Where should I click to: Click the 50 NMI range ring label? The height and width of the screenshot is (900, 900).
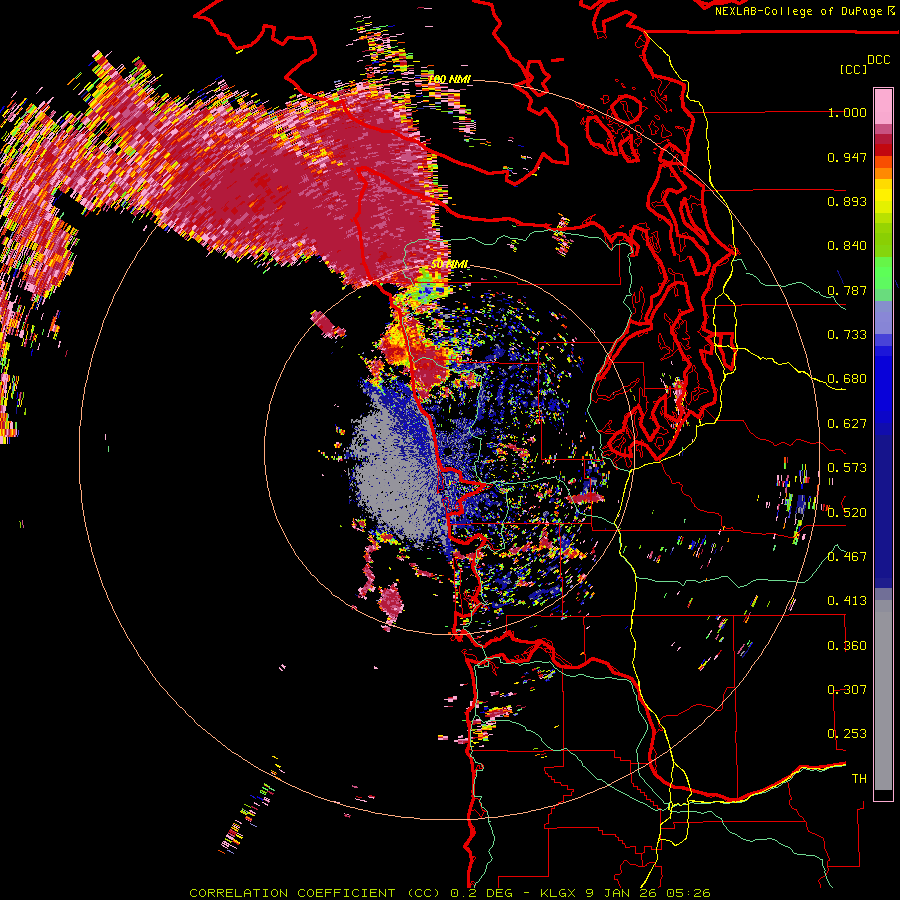tap(449, 264)
